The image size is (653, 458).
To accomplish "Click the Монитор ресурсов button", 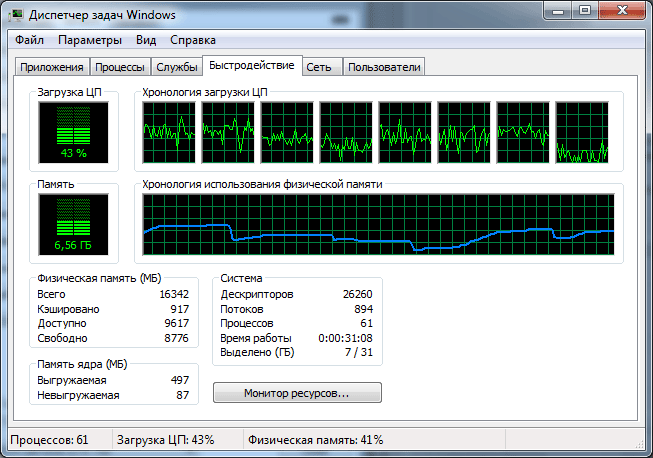I will pos(297,393).
